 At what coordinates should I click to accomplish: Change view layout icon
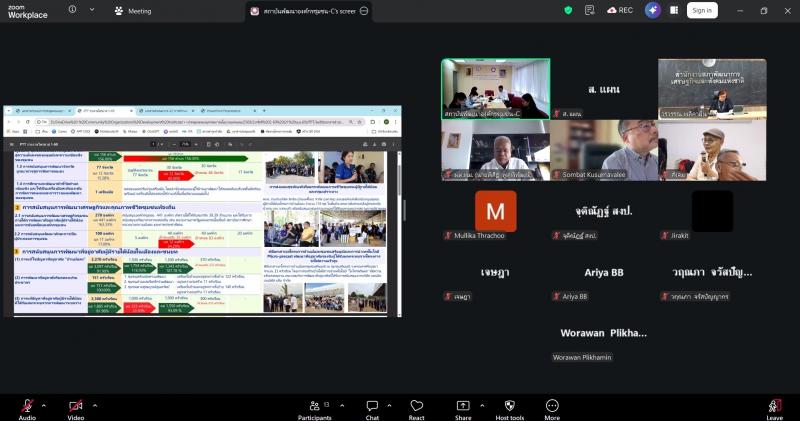point(674,10)
